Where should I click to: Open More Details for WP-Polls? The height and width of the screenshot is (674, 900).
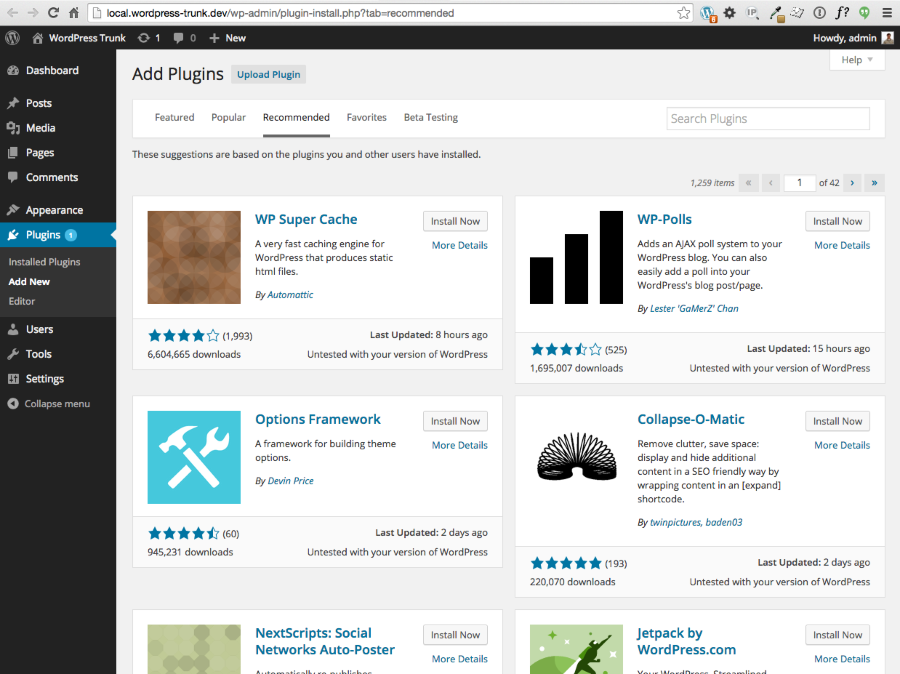[x=842, y=245]
